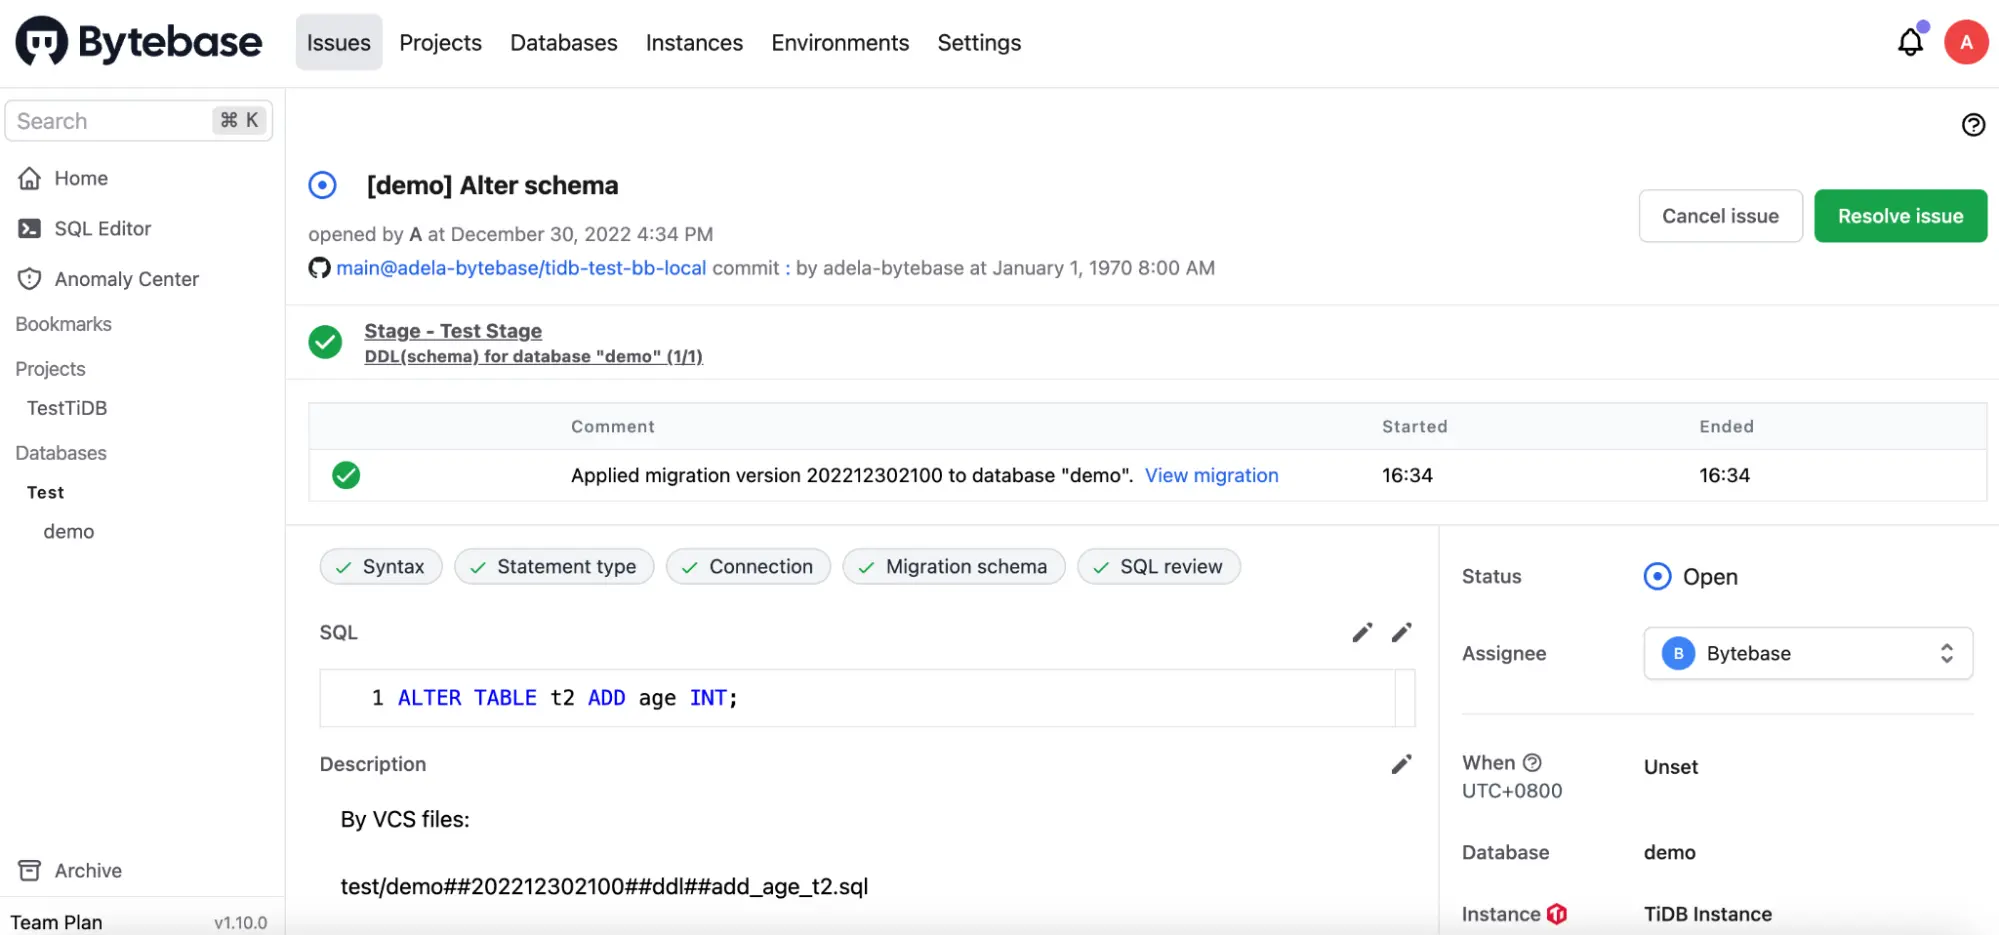The image size is (1999, 936).
Task: Edit the Description using its pencil icon
Action: [1402, 763]
